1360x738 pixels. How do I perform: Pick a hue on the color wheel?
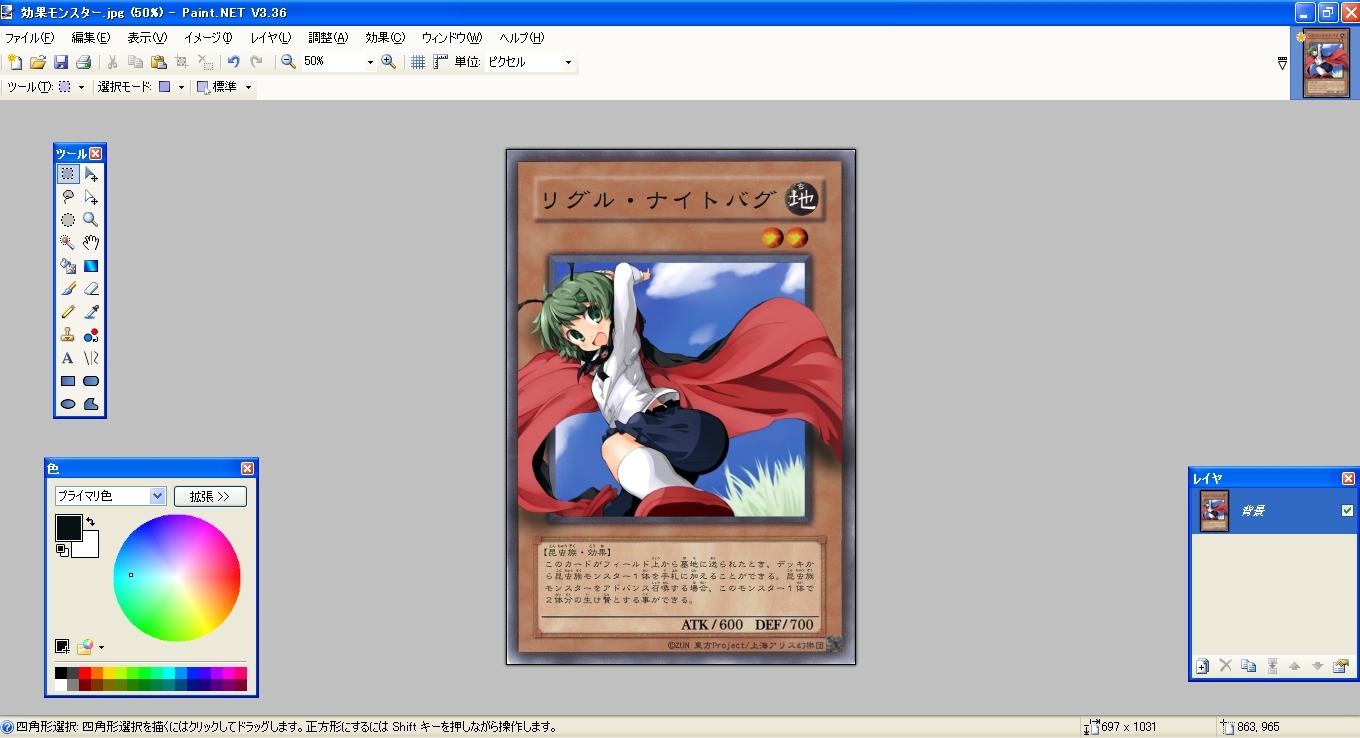tap(177, 578)
